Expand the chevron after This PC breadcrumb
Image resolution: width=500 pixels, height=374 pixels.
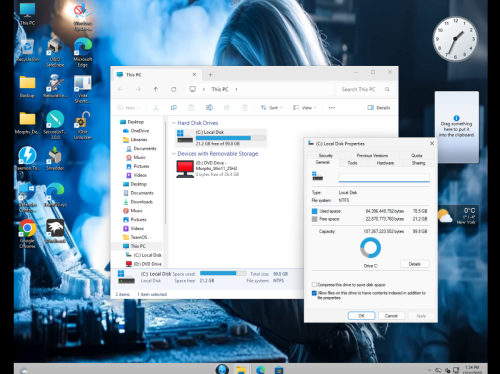[236, 89]
